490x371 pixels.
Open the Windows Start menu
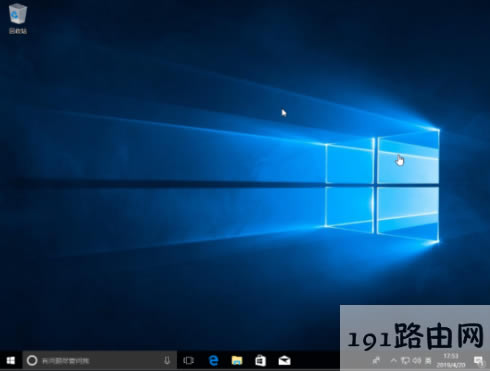pos(11,360)
